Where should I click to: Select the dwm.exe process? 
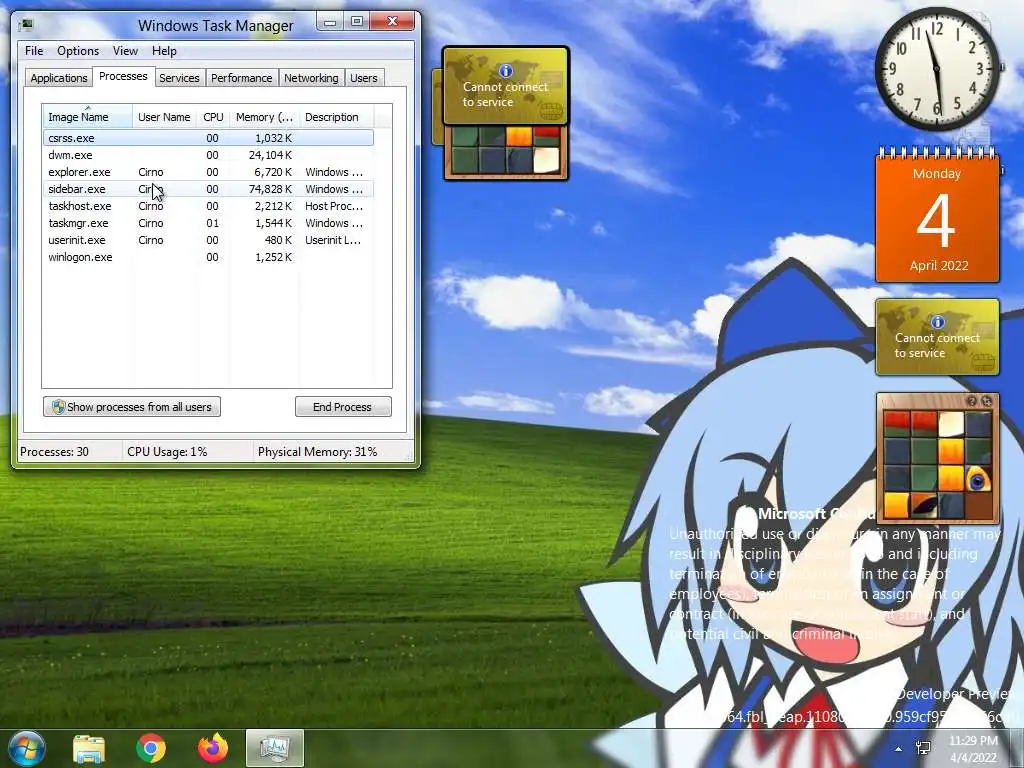click(x=208, y=155)
